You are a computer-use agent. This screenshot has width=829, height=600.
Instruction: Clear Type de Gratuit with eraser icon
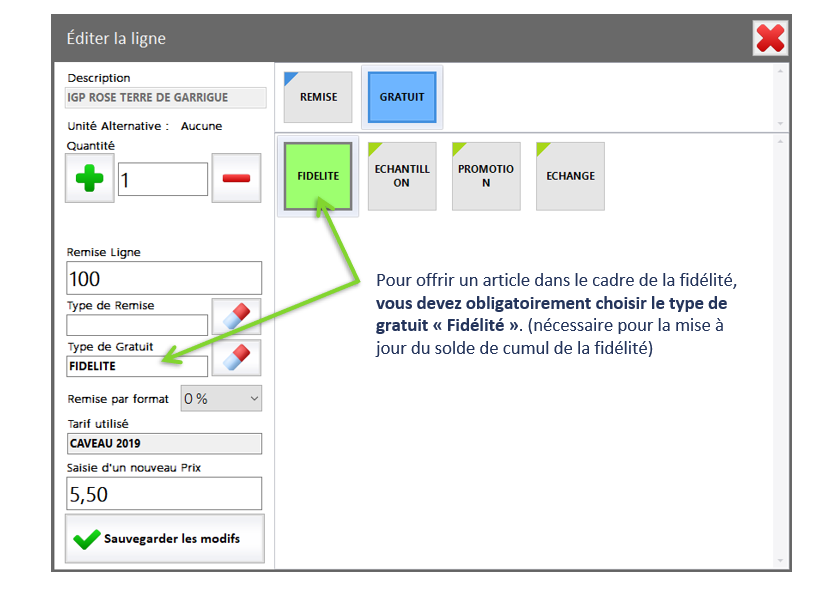coord(236,358)
